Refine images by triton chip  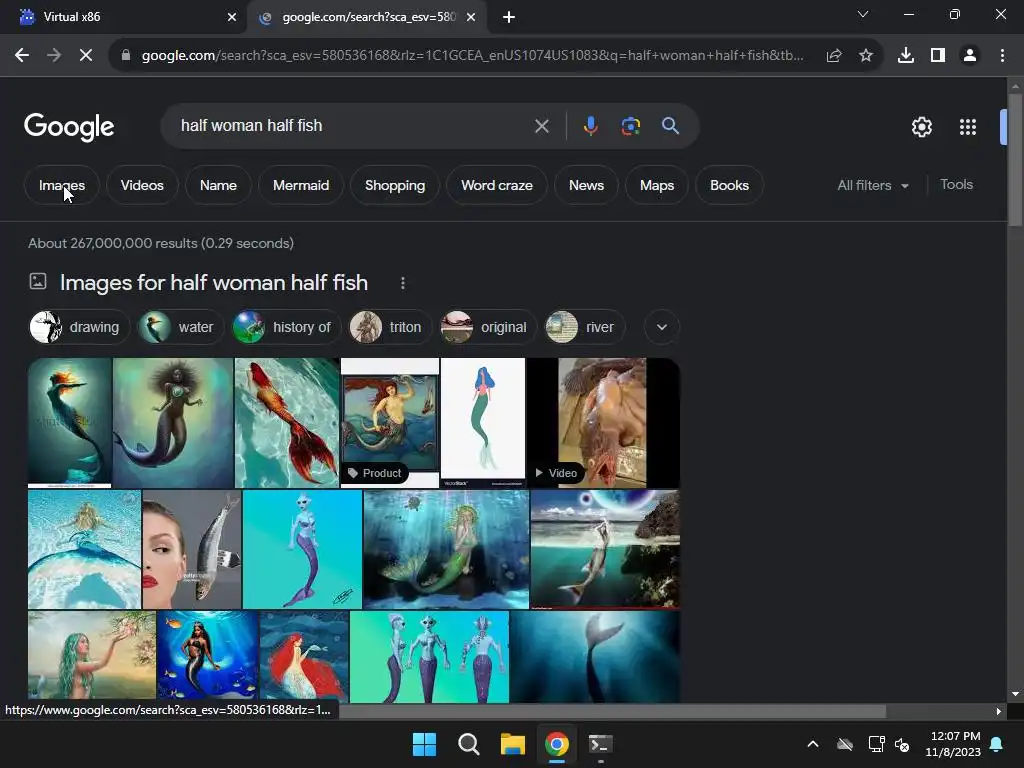tap(390, 327)
